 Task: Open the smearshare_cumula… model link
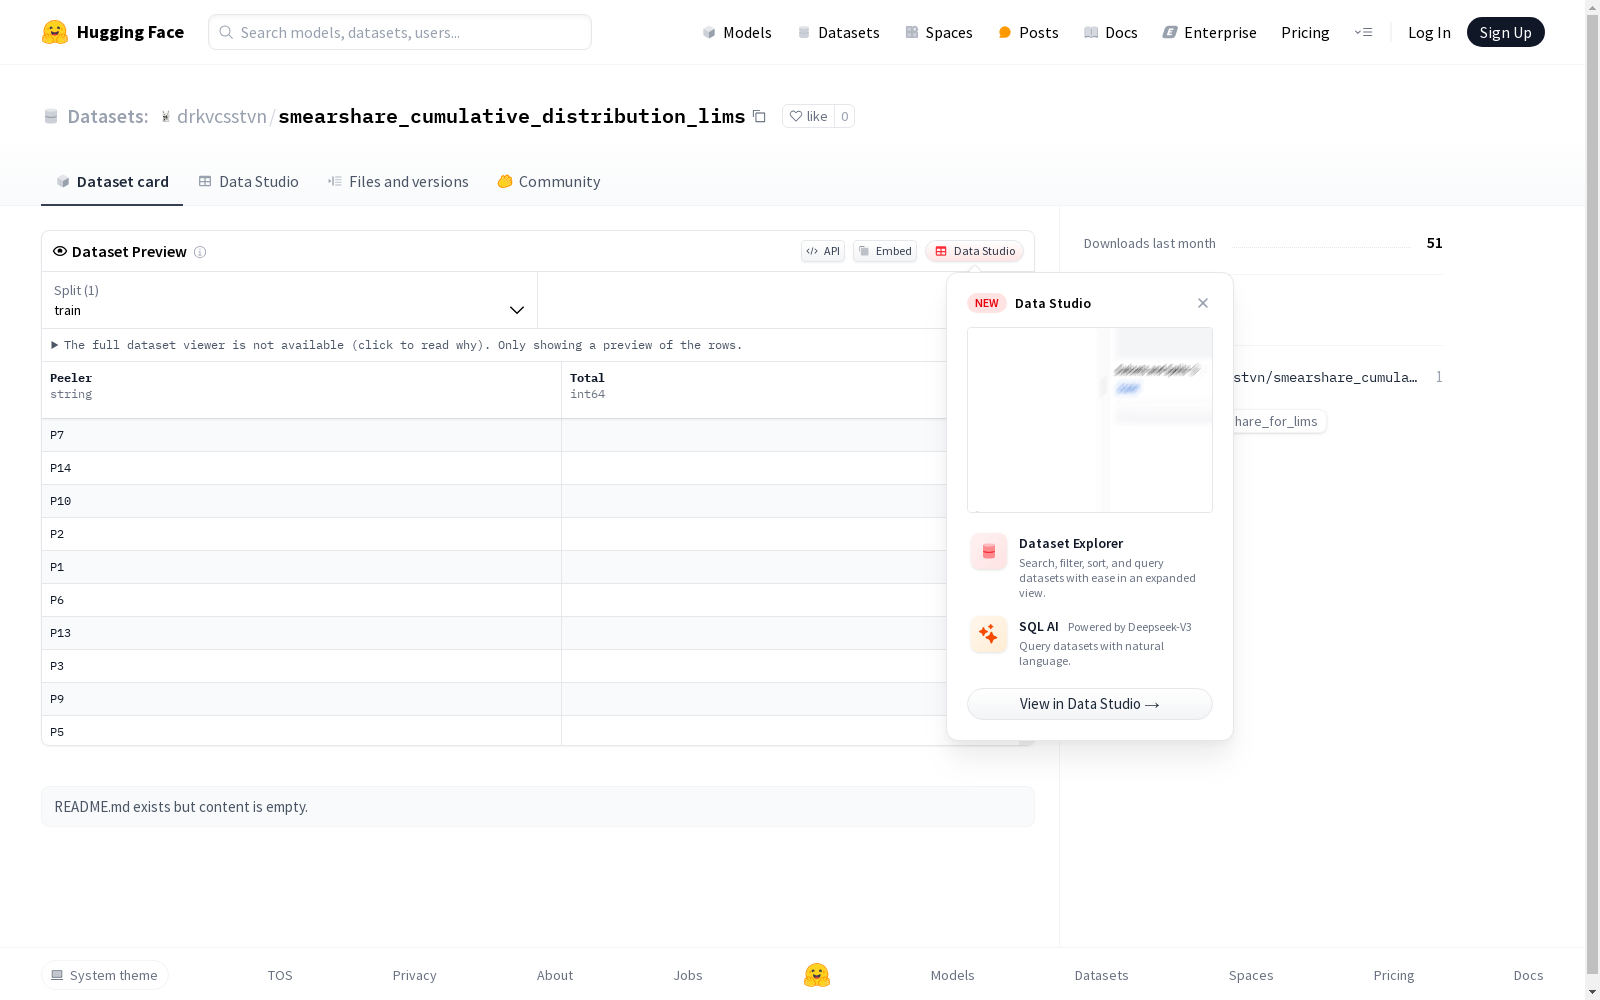pyautogui.click(x=1325, y=377)
